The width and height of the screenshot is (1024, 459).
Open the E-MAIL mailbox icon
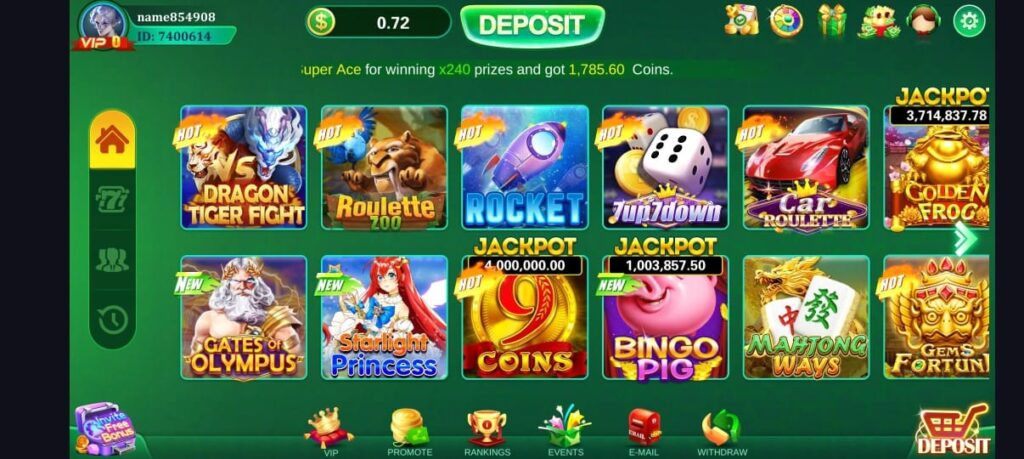(x=643, y=432)
